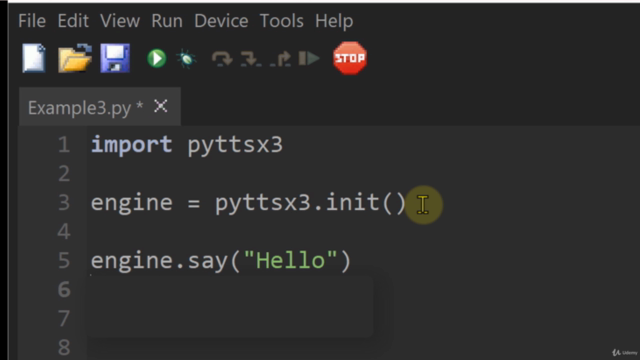Click the "Hello" string literal

click(291, 260)
